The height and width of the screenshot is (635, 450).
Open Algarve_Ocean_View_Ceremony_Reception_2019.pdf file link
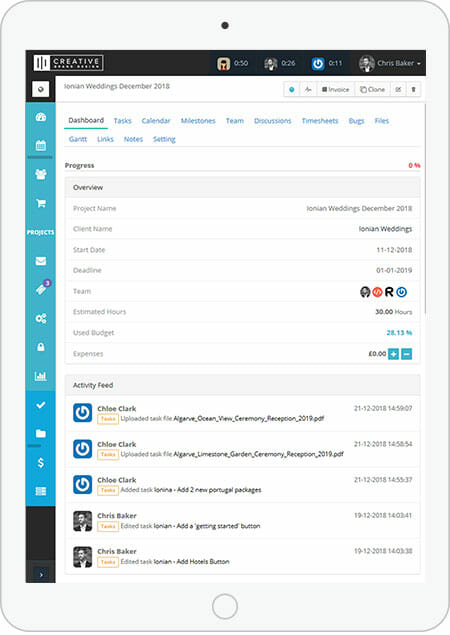(249, 418)
